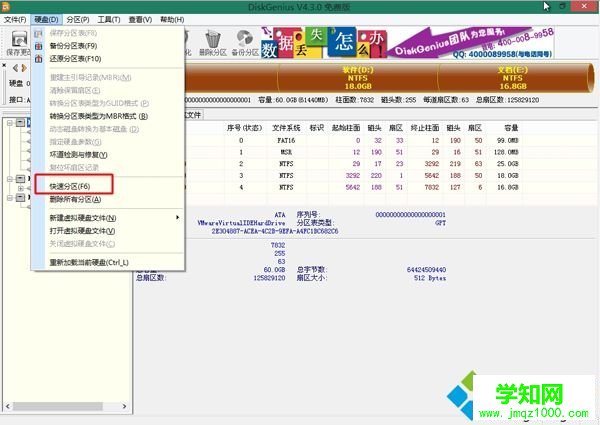
Task: Click the third disk icon in tree
Action: [21, 197]
